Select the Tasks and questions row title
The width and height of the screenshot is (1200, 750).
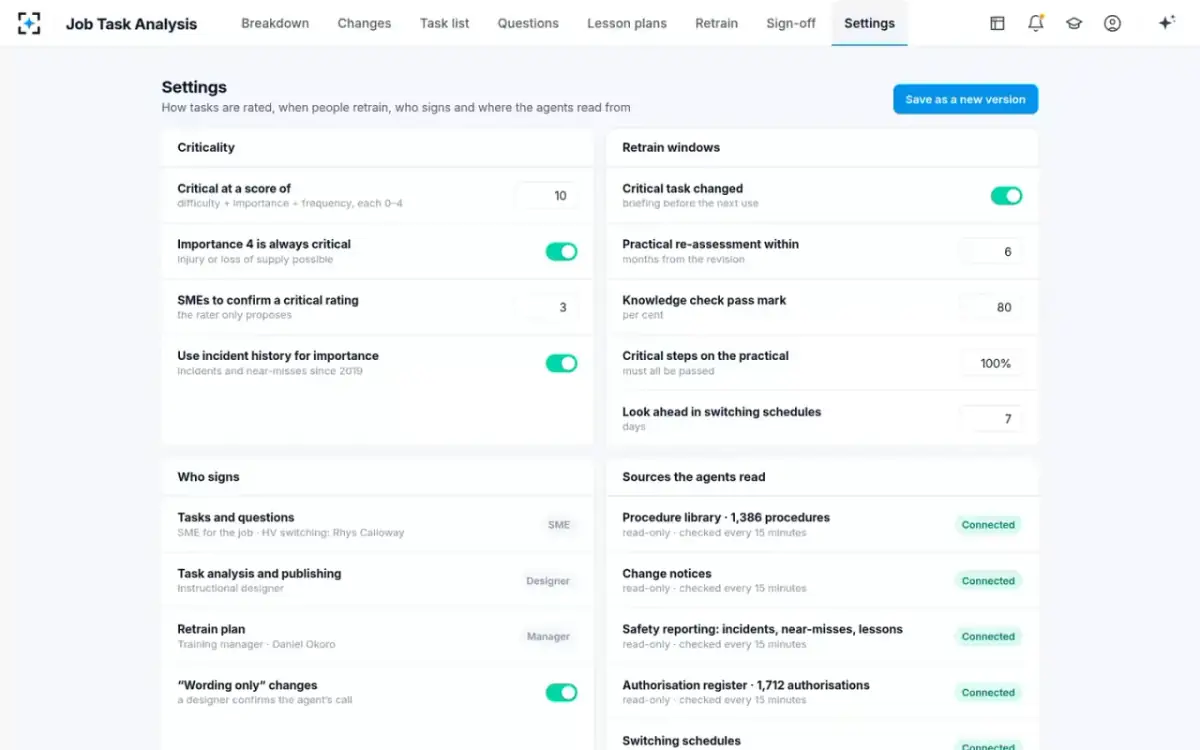[x=236, y=518]
